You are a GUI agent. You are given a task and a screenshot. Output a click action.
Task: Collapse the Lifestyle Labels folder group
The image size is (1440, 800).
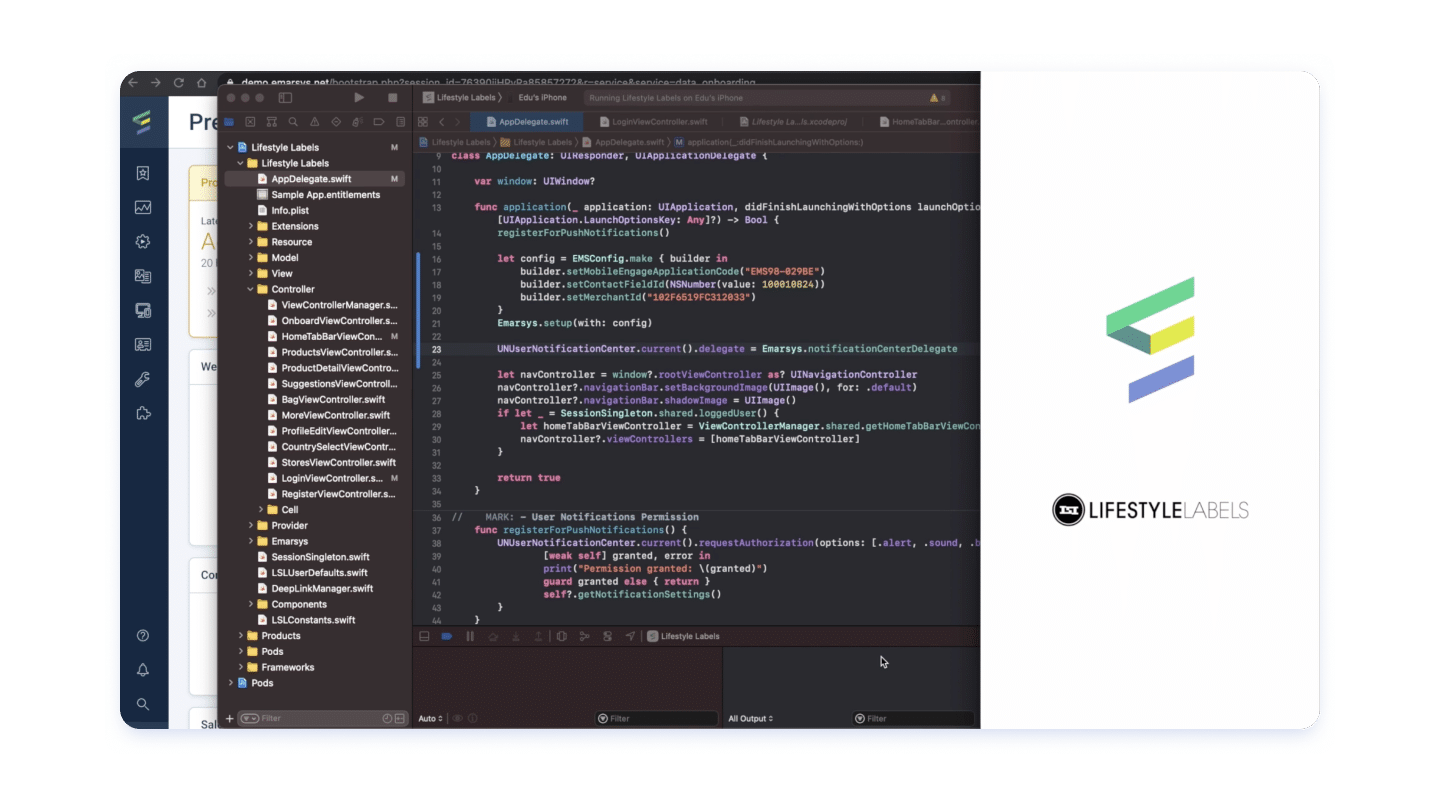coord(240,163)
